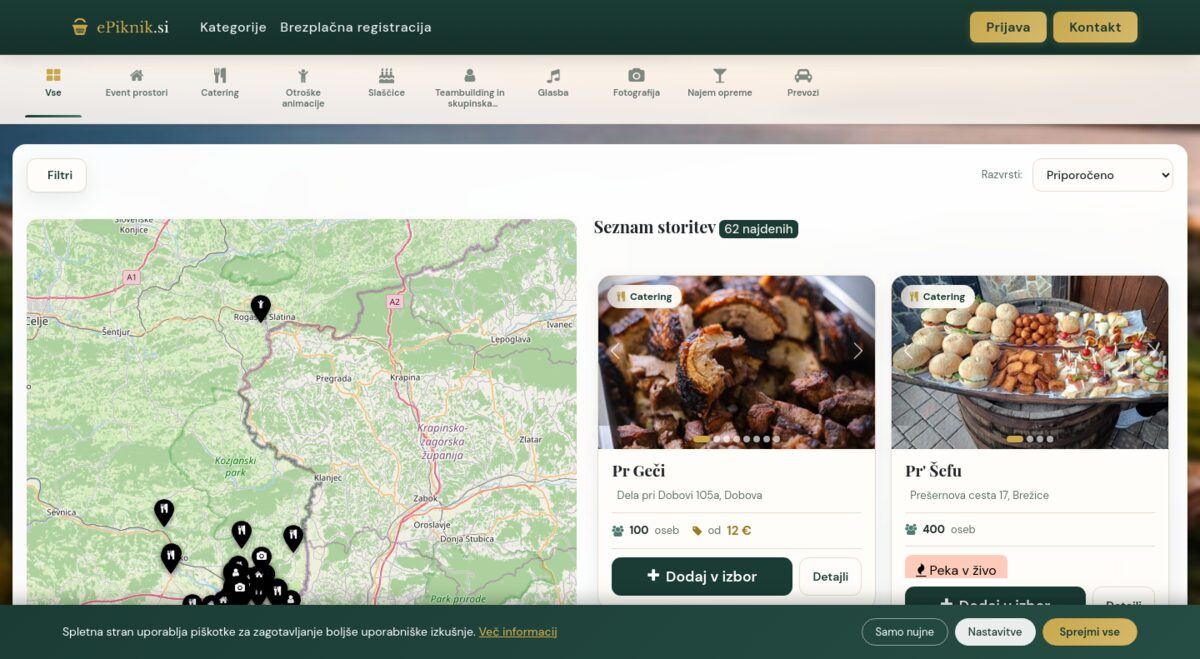Accept all cookies with Sprejmi vse
The height and width of the screenshot is (659, 1200).
tap(1090, 632)
